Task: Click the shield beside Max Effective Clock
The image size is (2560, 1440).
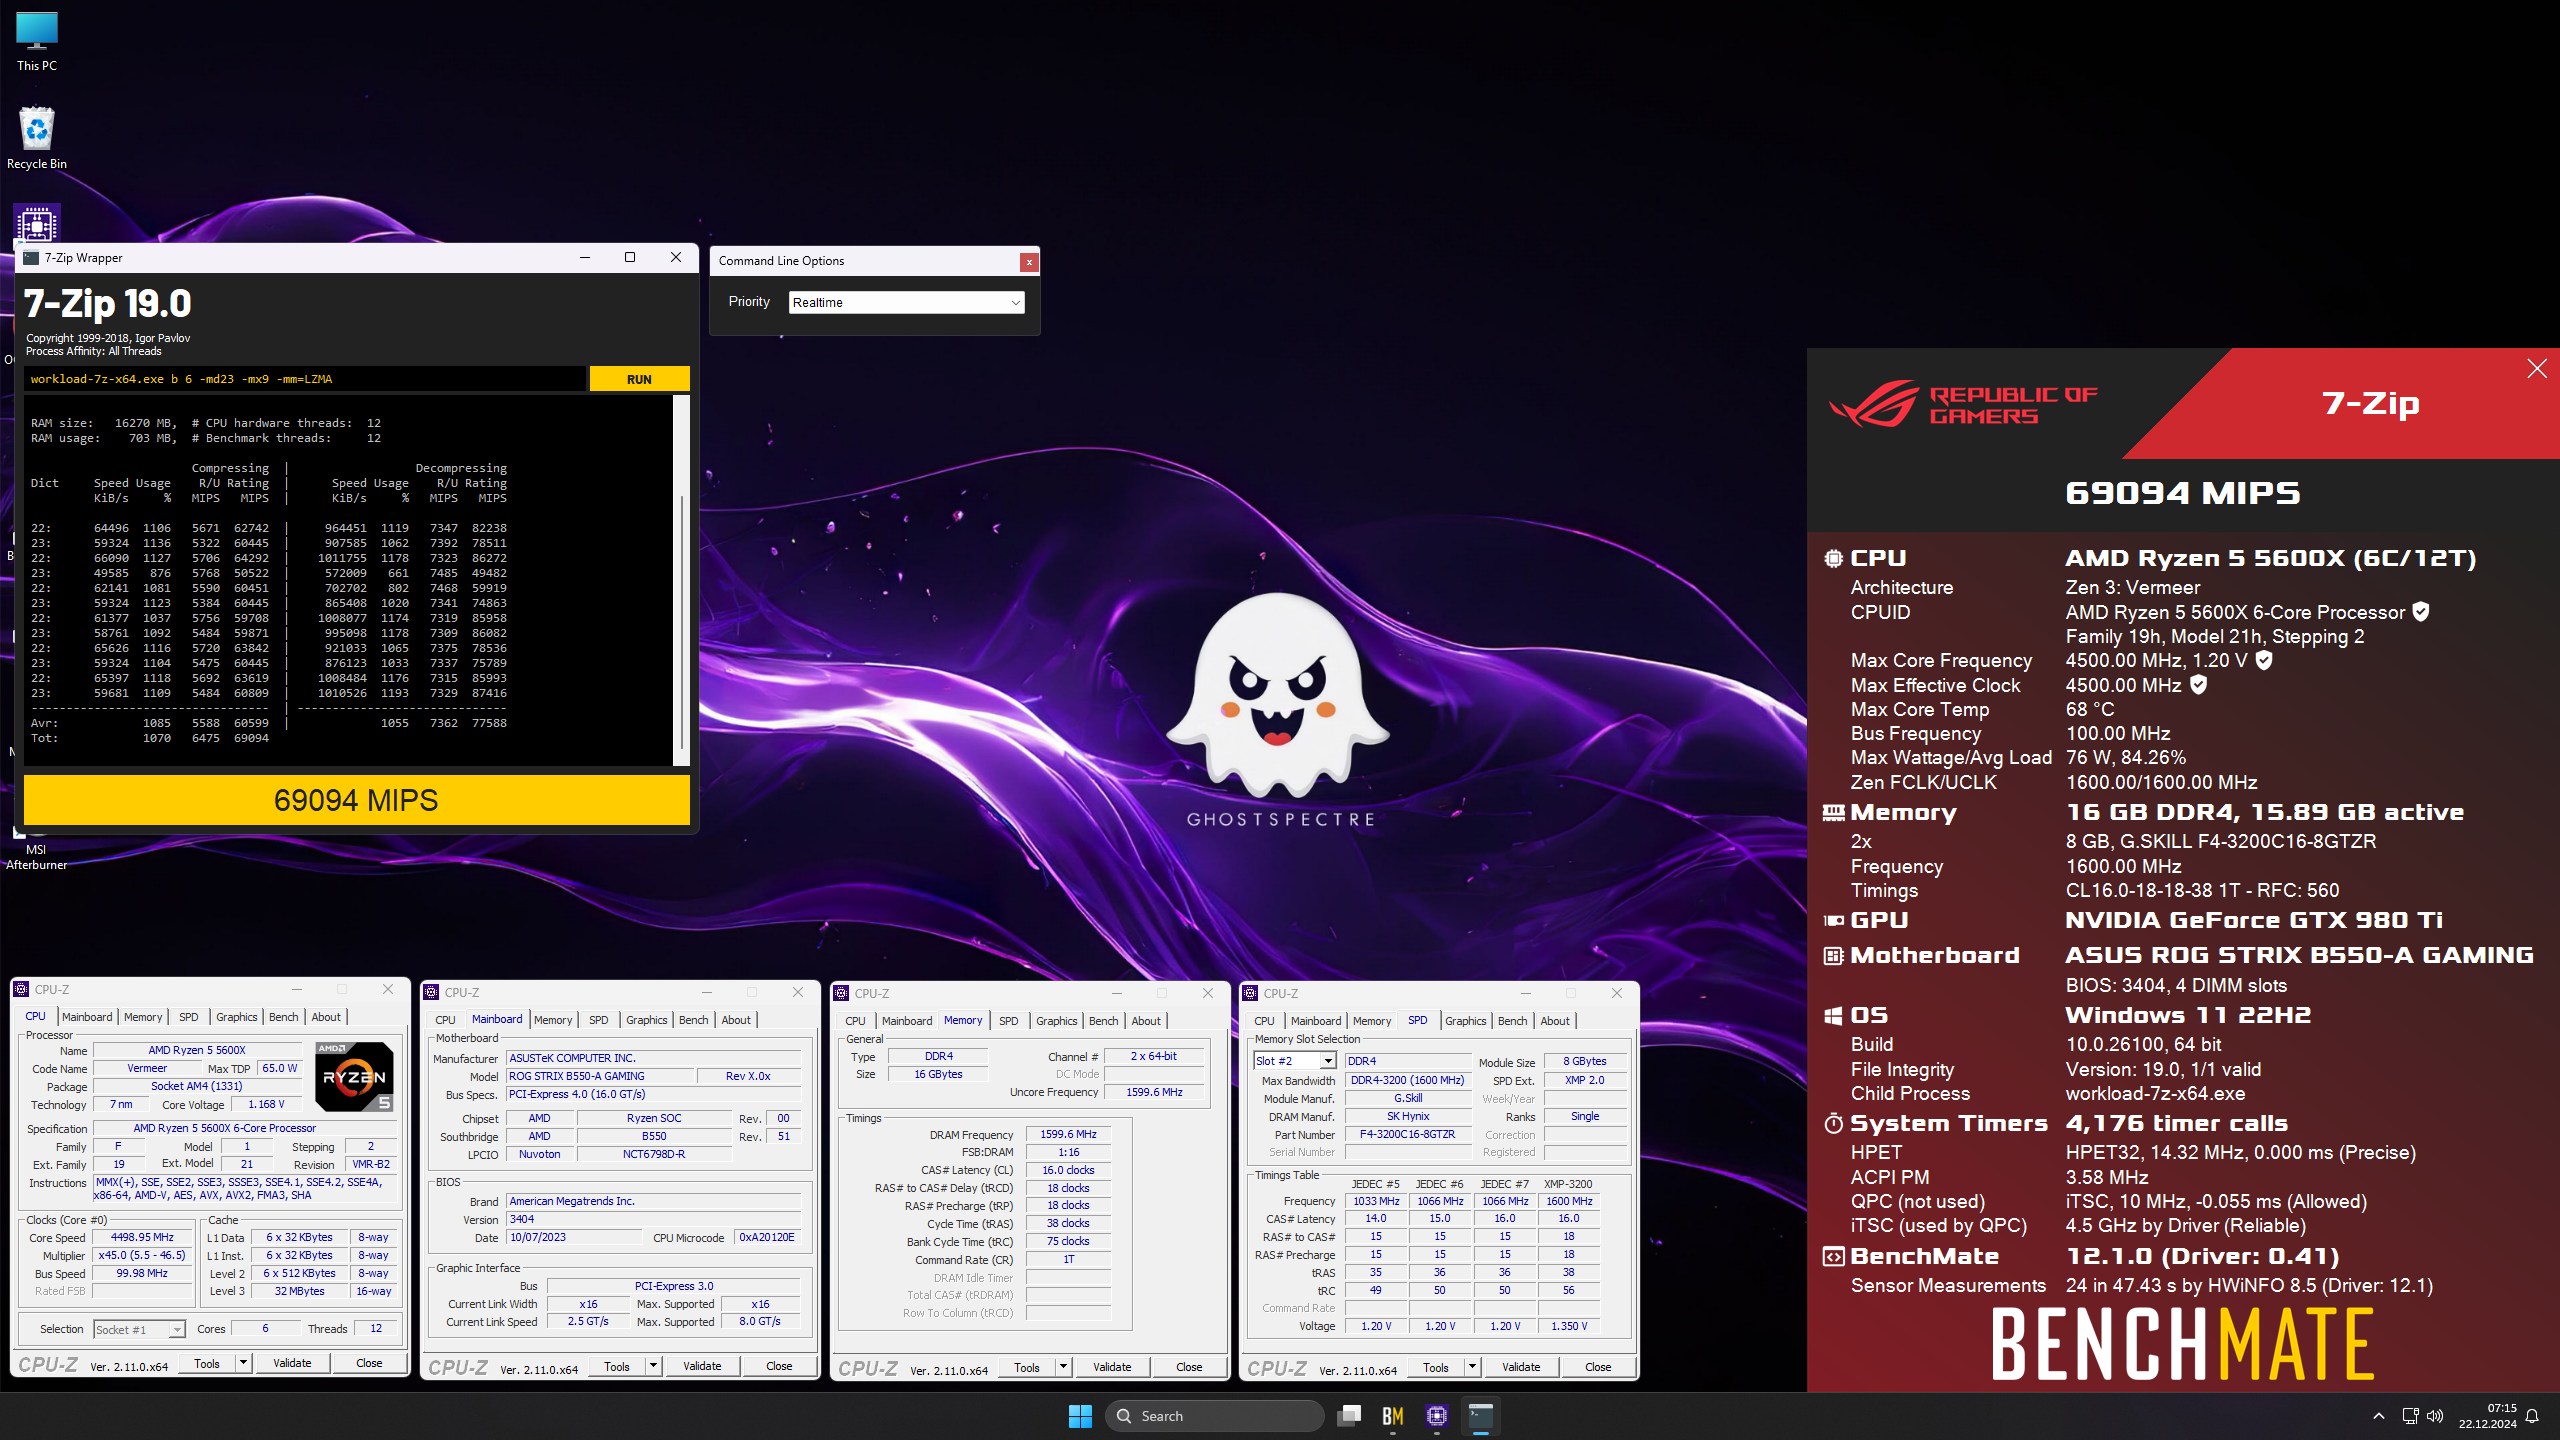Action: [x=2198, y=684]
